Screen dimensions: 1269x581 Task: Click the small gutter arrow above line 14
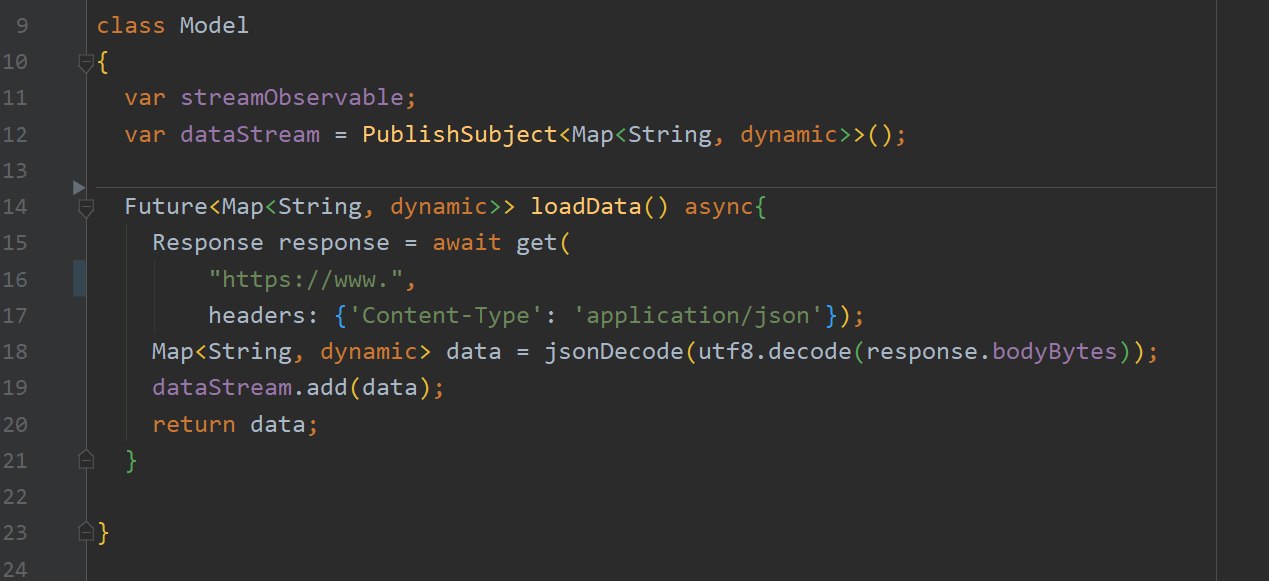(x=79, y=187)
